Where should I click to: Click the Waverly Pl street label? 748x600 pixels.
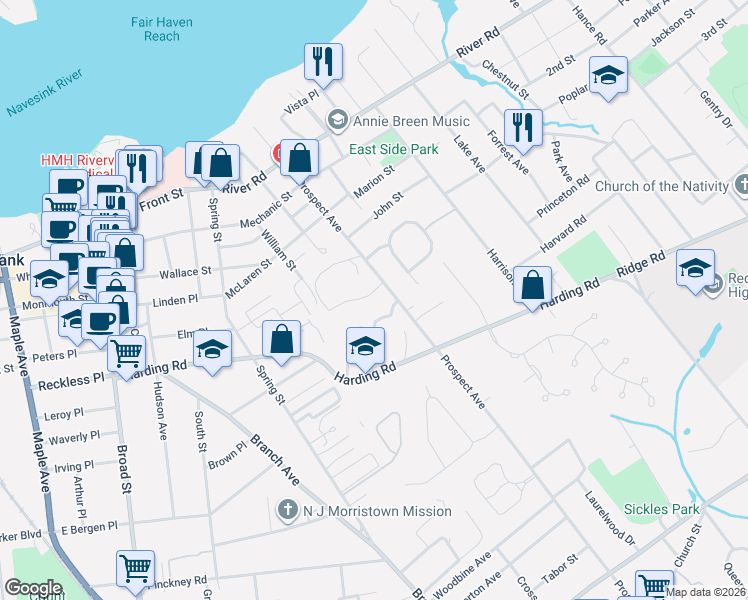tap(74, 437)
